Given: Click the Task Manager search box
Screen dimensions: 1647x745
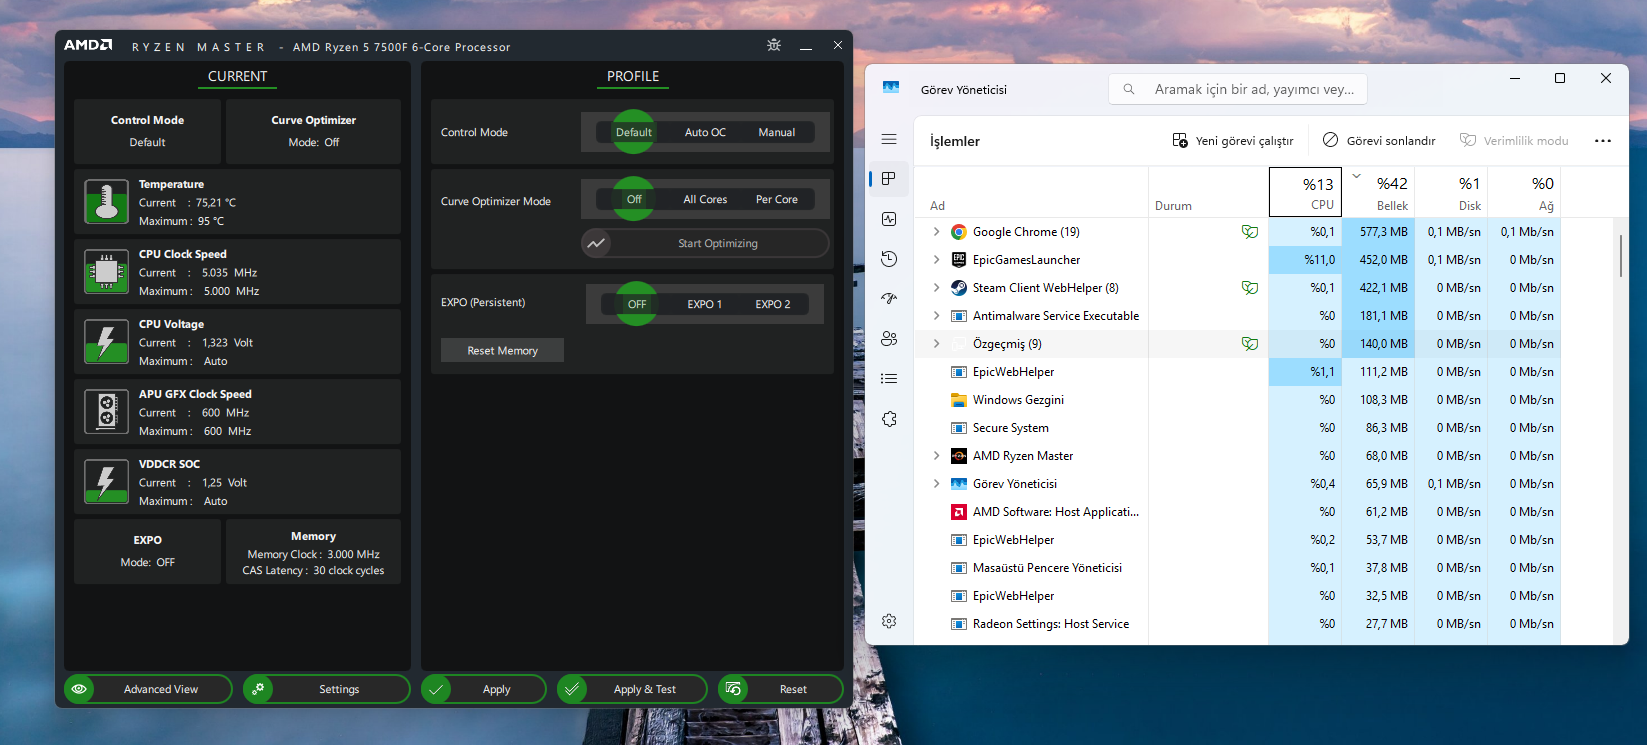Looking at the screenshot, I should point(1238,89).
